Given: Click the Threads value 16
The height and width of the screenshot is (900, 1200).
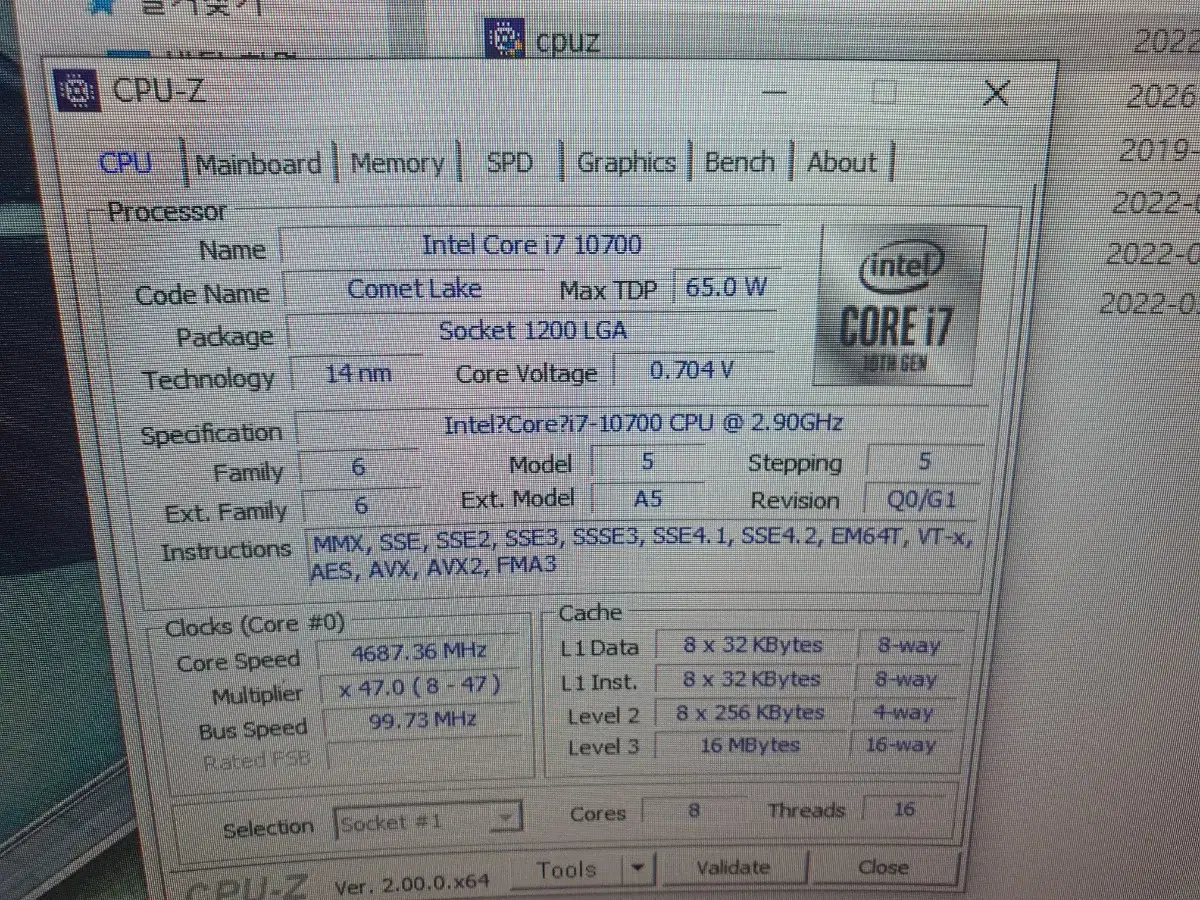Looking at the screenshot, I should (x=904, y=809).
